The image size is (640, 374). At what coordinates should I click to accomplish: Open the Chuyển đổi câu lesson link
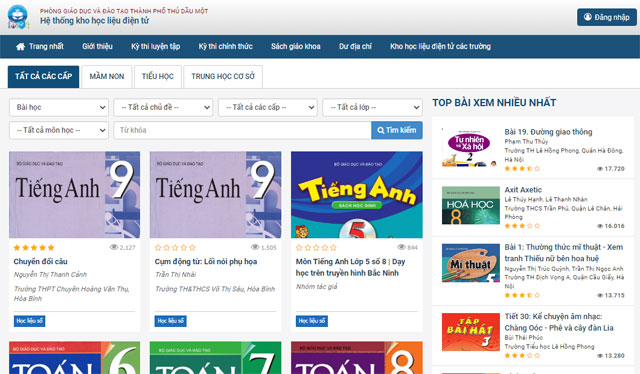click(x=40, y=261)
